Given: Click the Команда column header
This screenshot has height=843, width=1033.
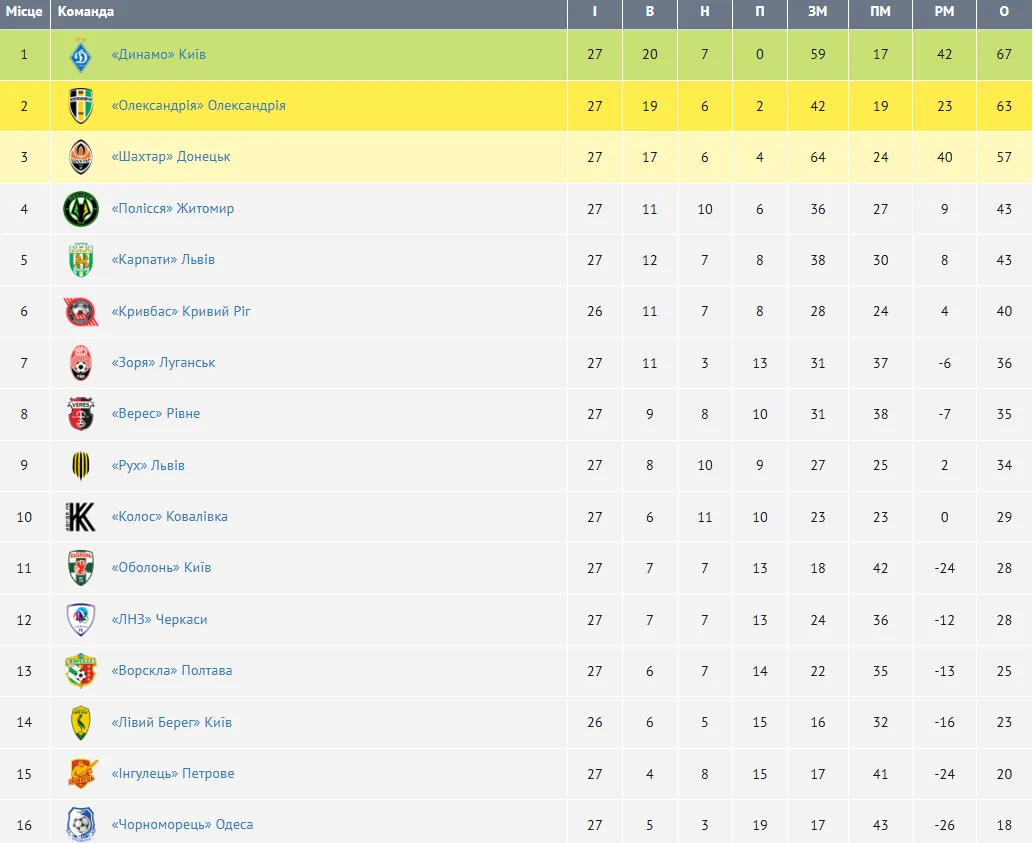Looking at the screenshot, I should pos(86,12).
